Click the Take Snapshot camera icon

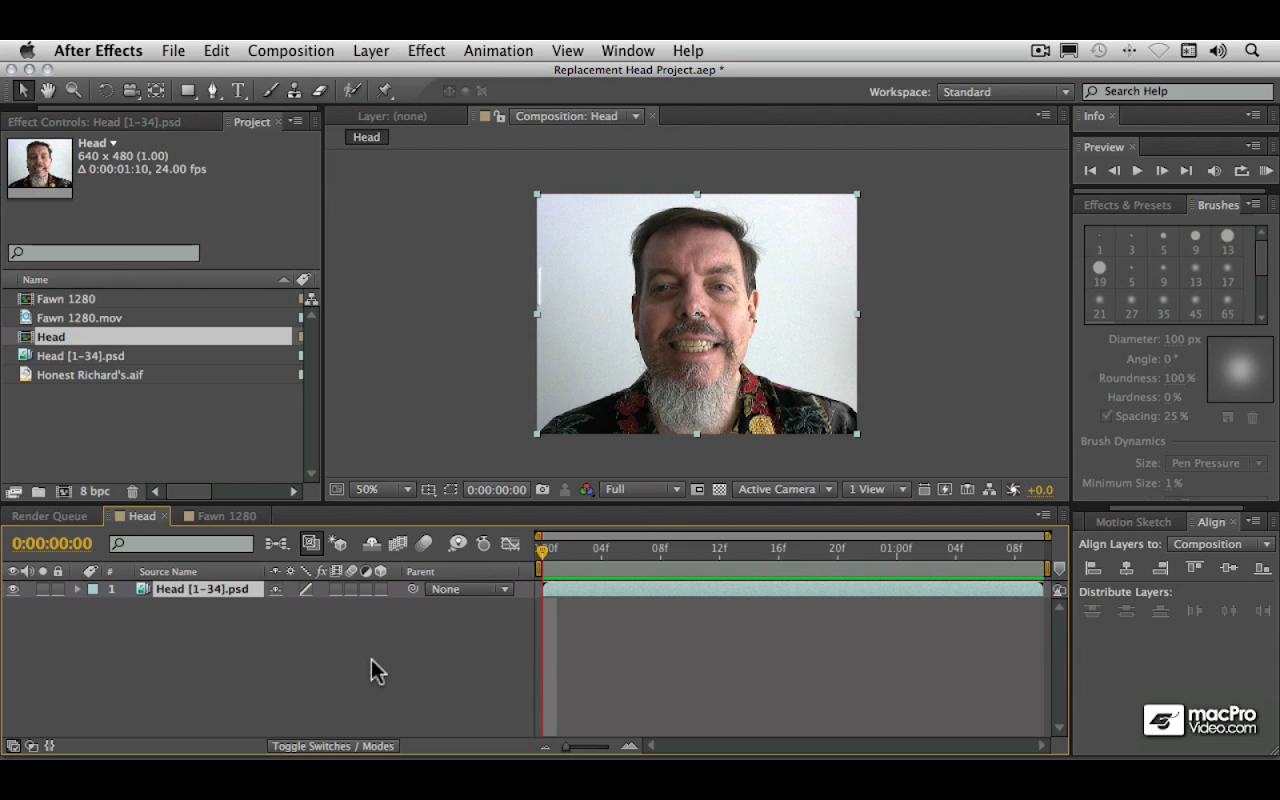(x=542, y=490)
